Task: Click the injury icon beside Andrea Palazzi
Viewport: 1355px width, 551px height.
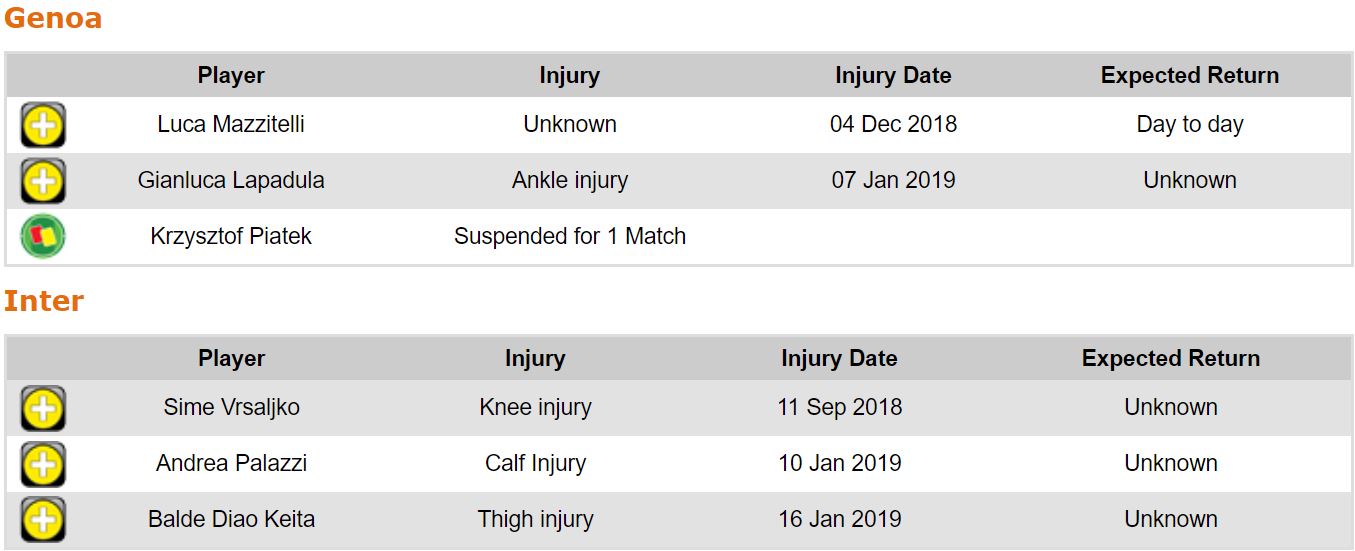Action: [43, 464]
